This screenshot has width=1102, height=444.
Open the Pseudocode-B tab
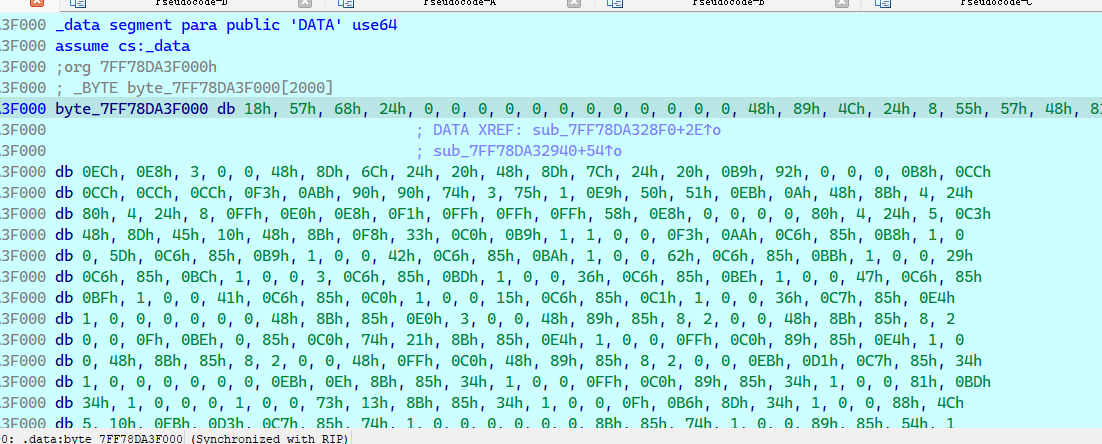pos(728,4)
